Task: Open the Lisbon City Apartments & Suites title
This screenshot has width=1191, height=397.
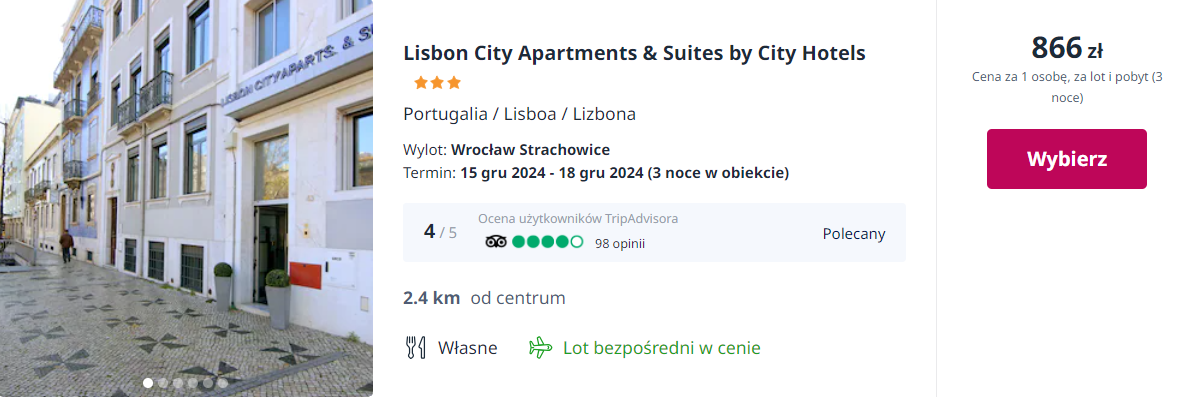Action: 634,53
